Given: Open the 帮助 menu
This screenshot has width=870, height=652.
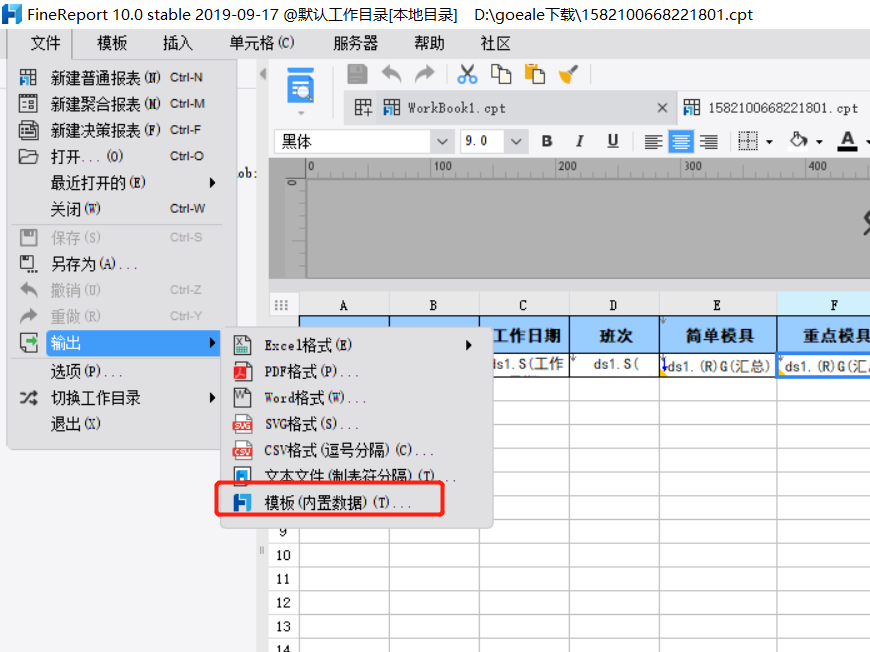Looking at the screenshot, I should 429,43.
